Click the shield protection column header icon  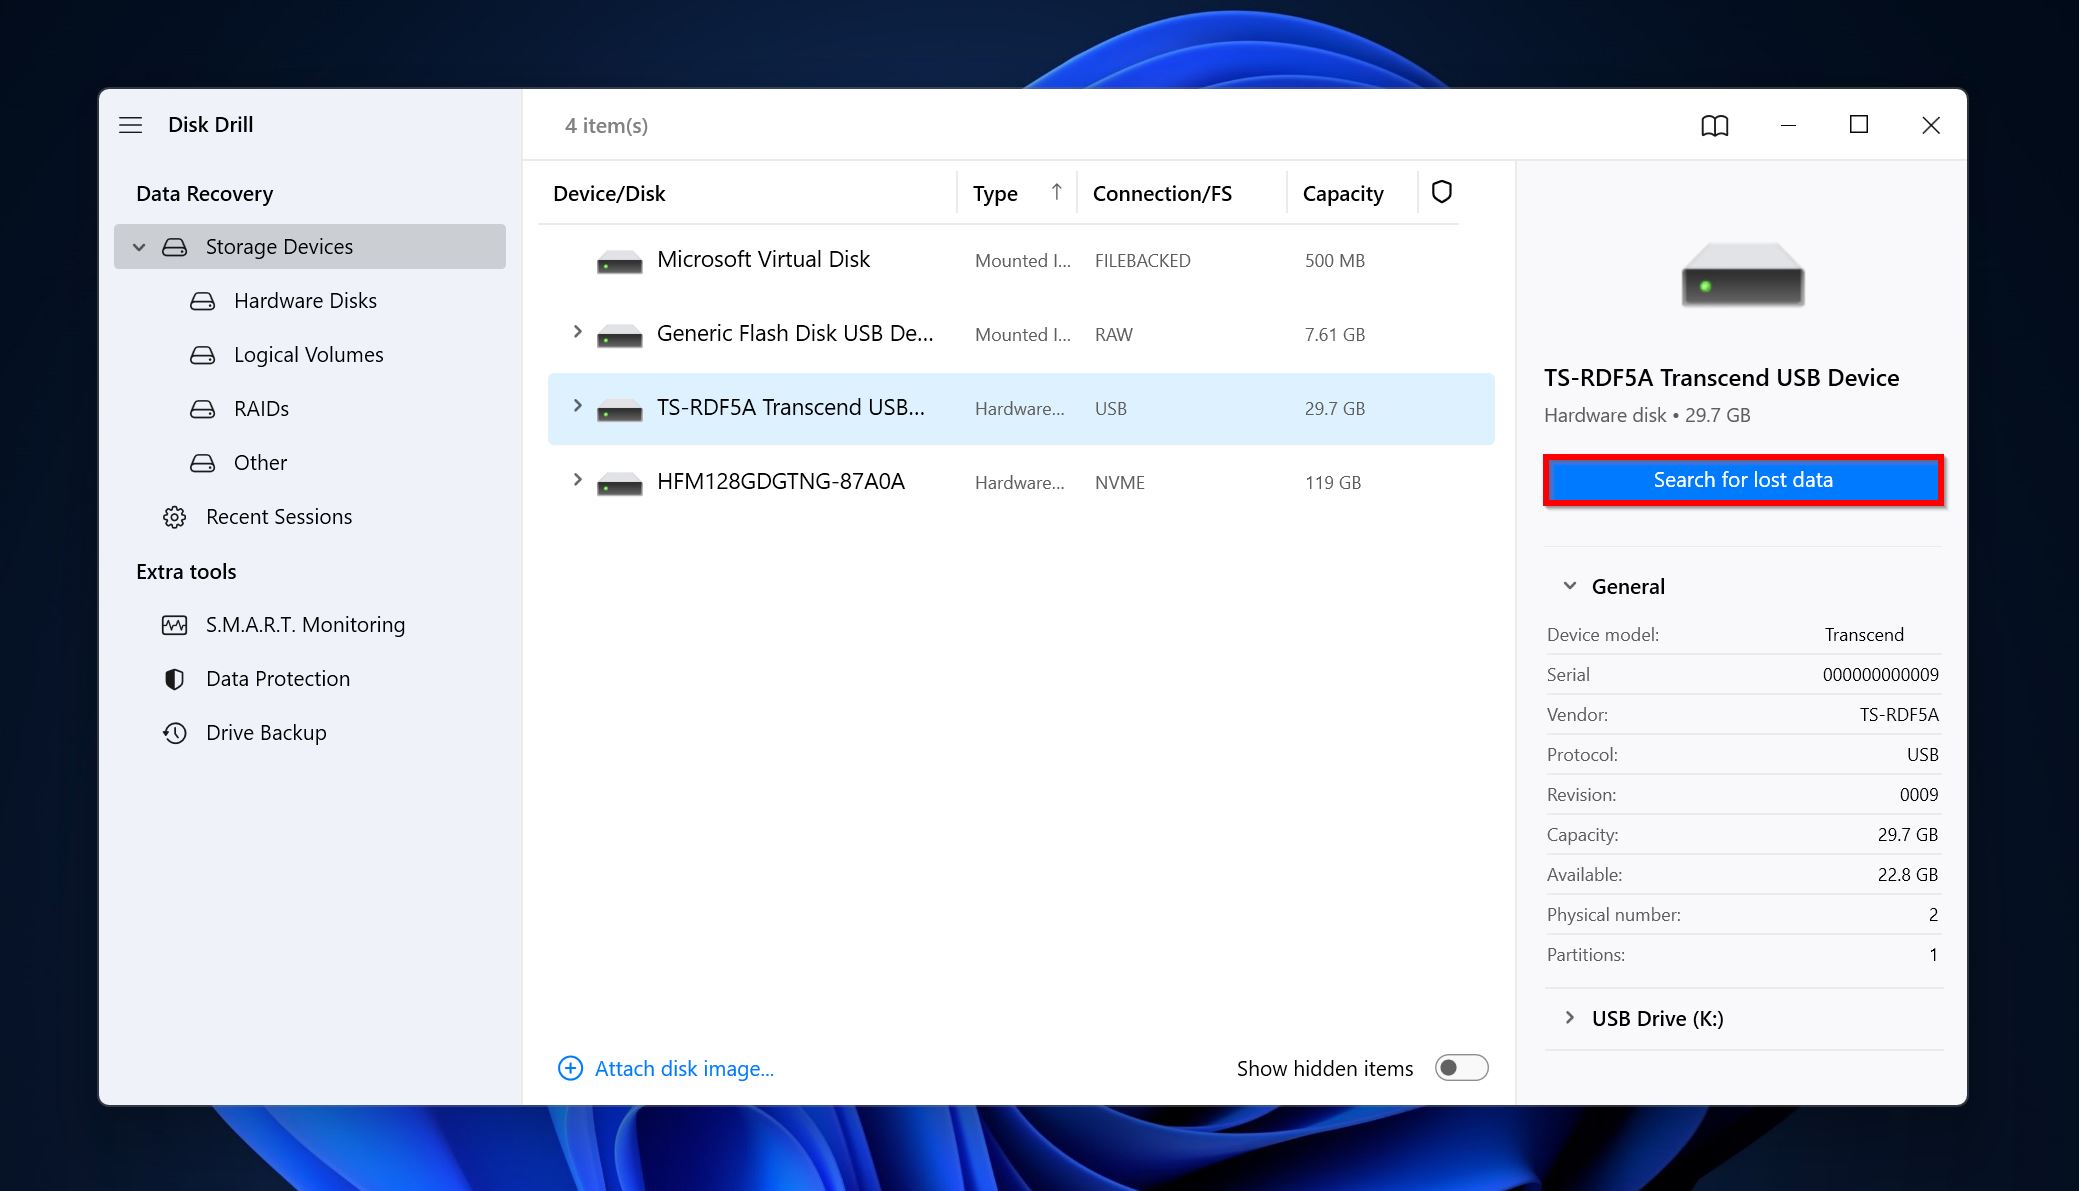click(x=1441, y=192)
